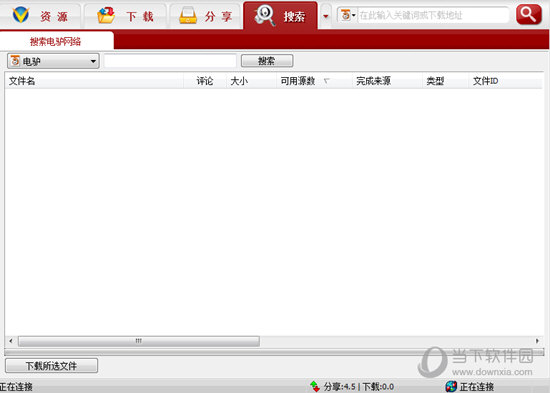The image size is (550, 393).
Task: Click the red magnifier search button
Action: tap(529, 14)
